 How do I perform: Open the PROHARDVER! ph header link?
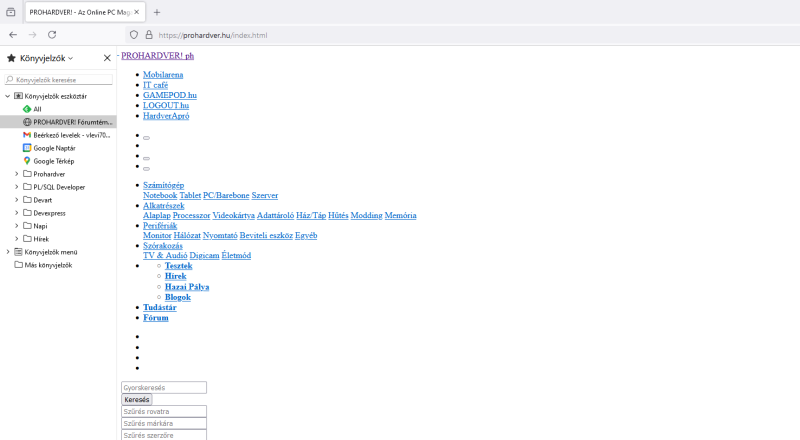pos(158,56)
